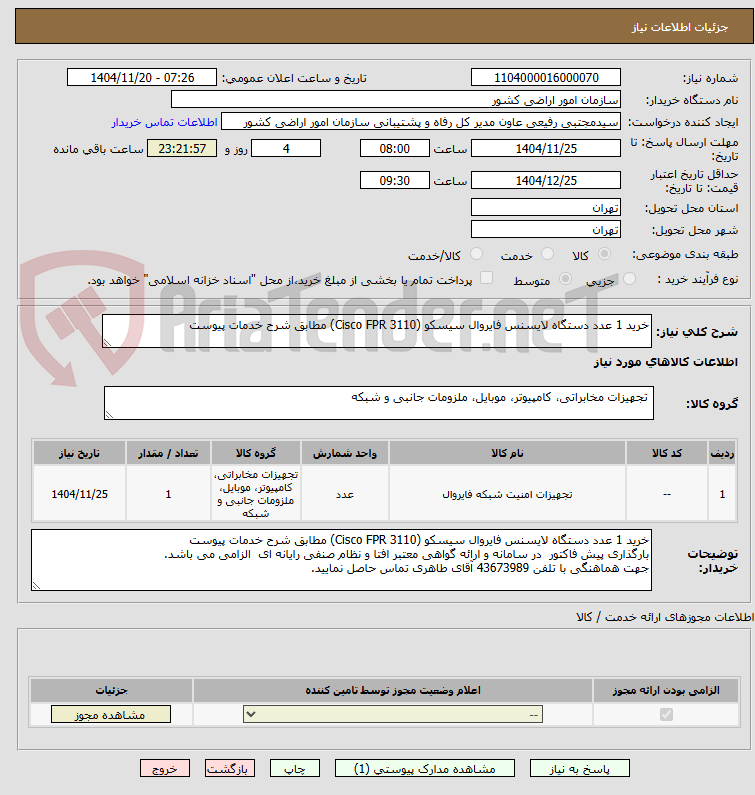Click the buyer organization name field
The width and height of the screenshot is (755, 795).
pyautogui.click(x=396, y=99)
